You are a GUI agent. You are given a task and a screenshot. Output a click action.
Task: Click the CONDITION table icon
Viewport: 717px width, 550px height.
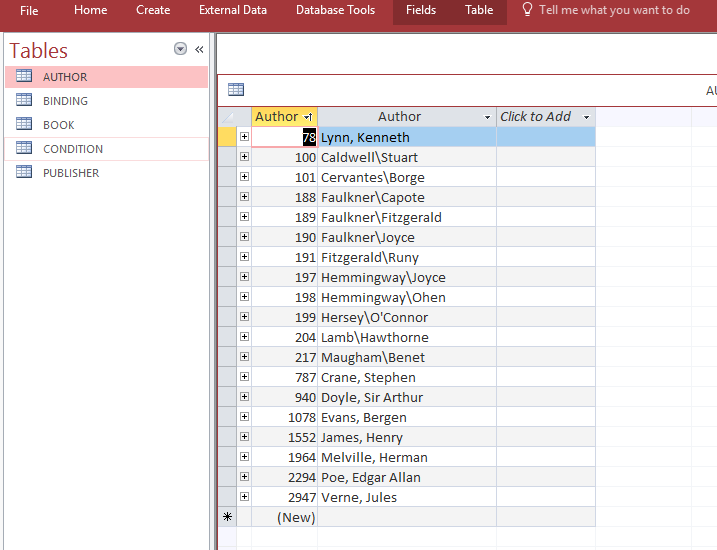click(24, 149)
